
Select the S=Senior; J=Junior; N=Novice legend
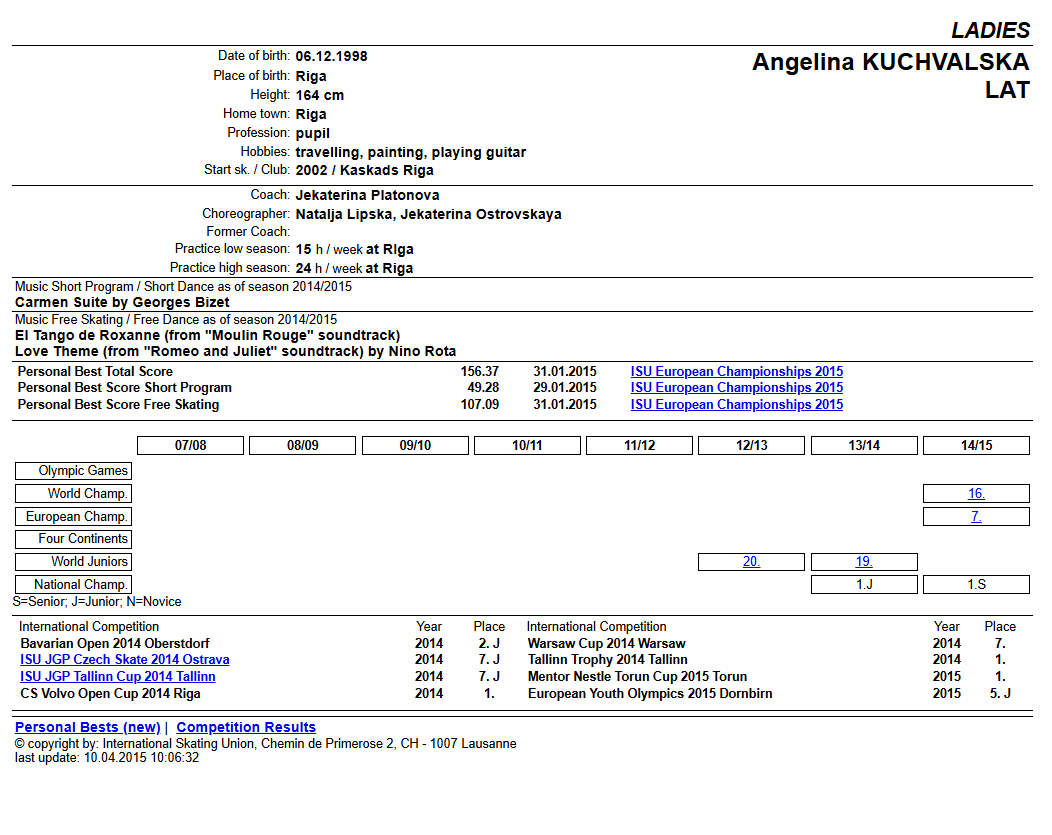[x=97, y=602]
